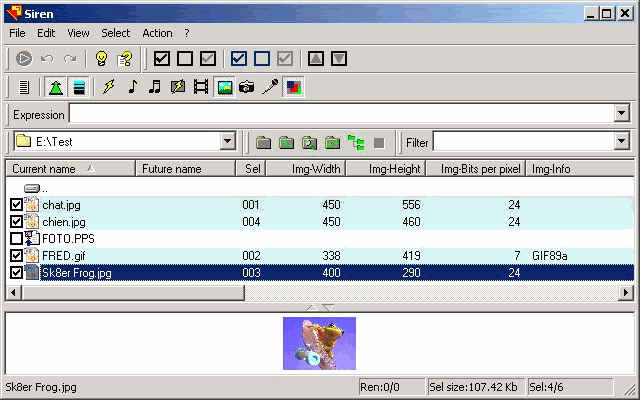640x400 pixels.
Task: Click the Img-Width column header
Action: 306,169
